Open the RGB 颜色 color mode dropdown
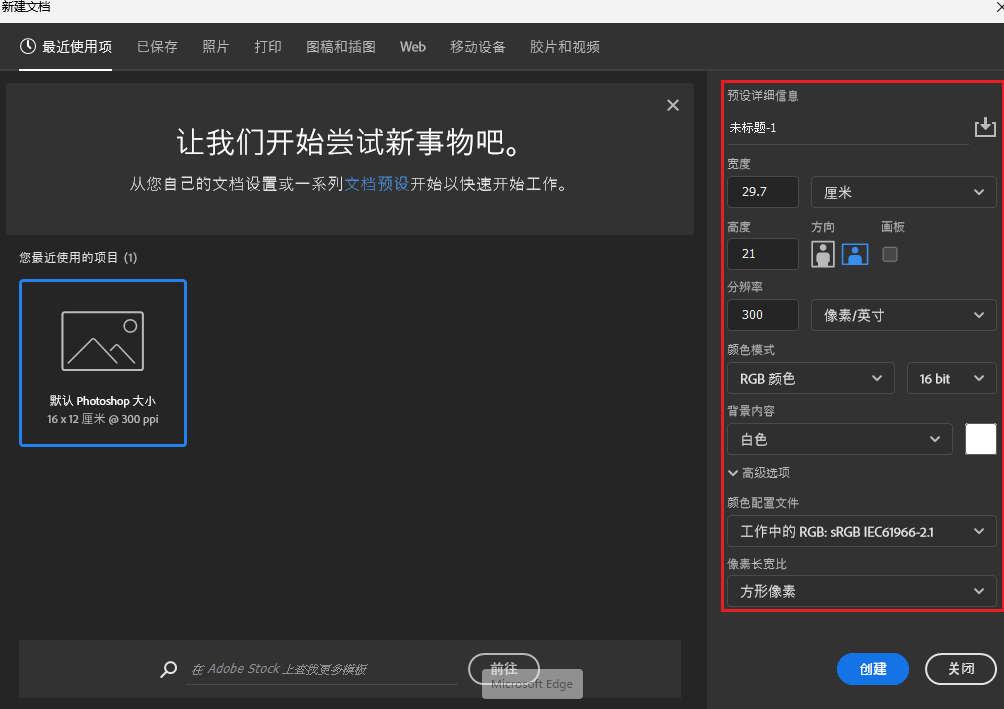Viewport: 1004px width, 709px height. click(811, 379)
